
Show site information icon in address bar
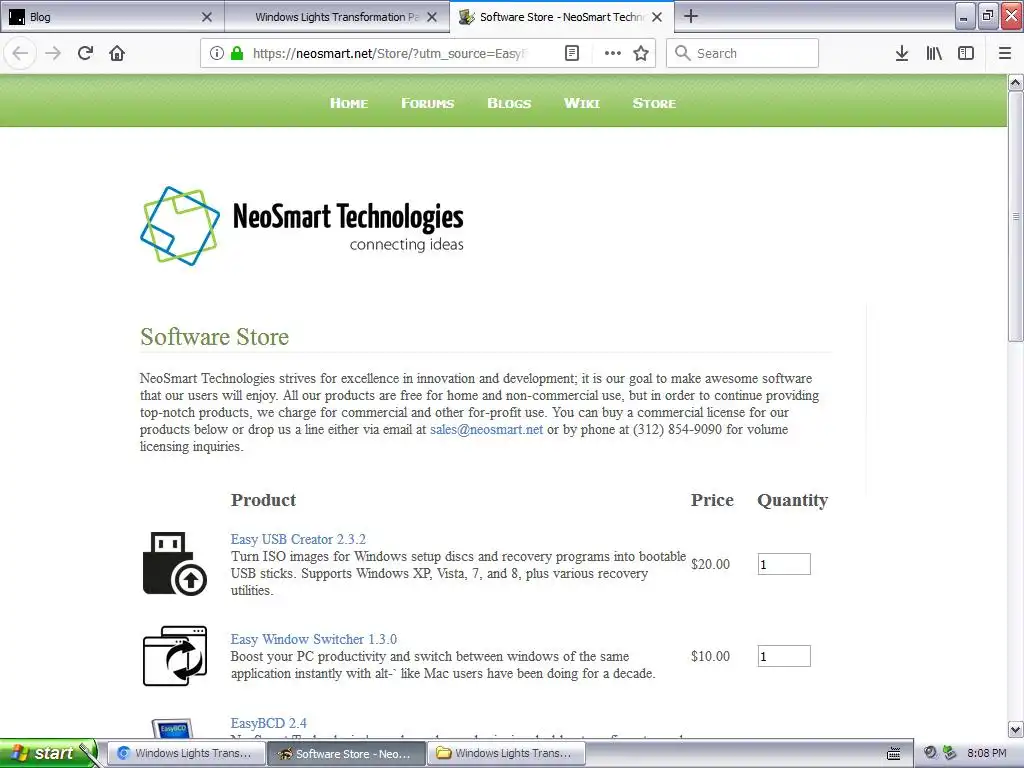217,53
